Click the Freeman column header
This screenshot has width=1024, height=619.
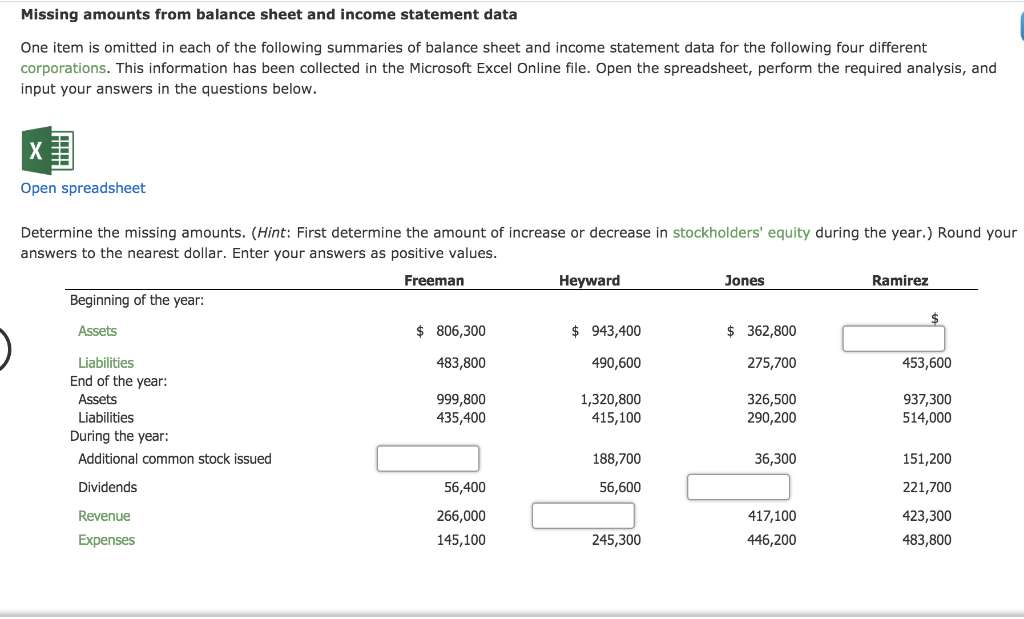click(434, 280)
